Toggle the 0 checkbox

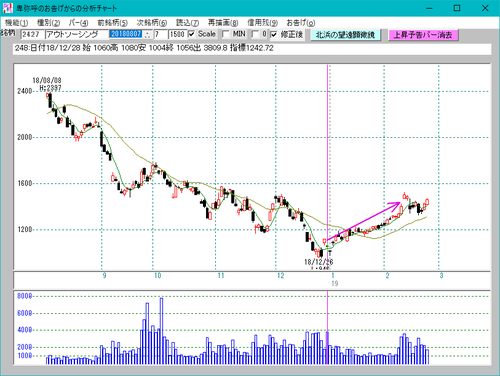255,34
